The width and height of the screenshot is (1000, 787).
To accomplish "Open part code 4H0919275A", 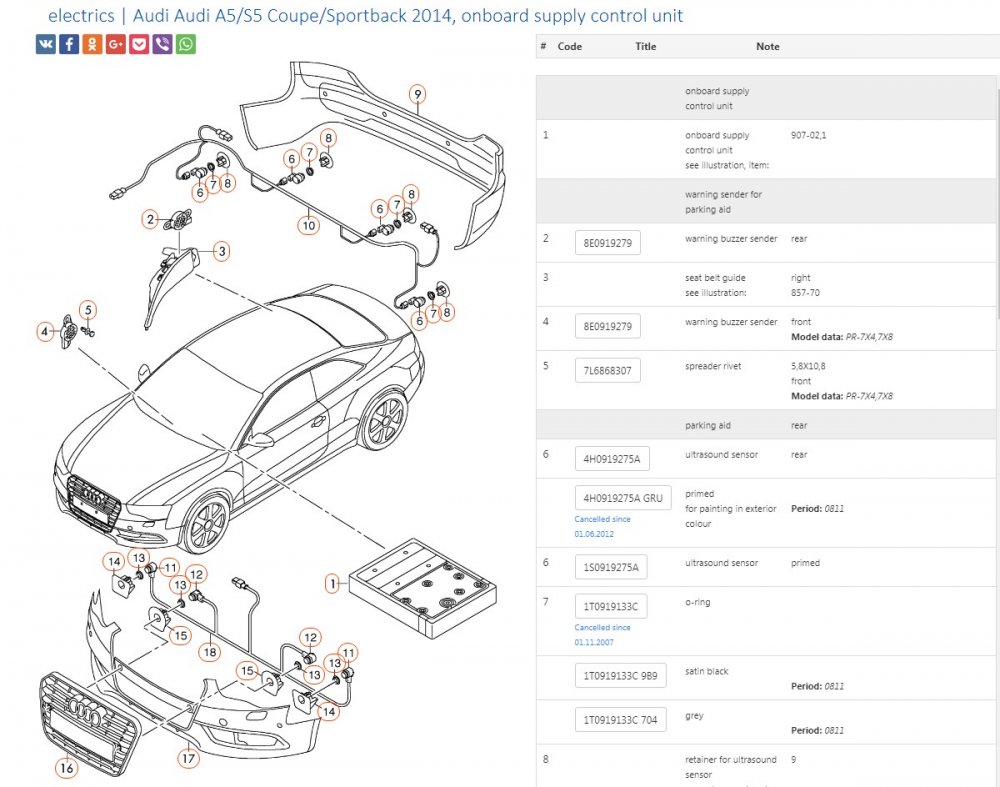I will click(612, 459).
